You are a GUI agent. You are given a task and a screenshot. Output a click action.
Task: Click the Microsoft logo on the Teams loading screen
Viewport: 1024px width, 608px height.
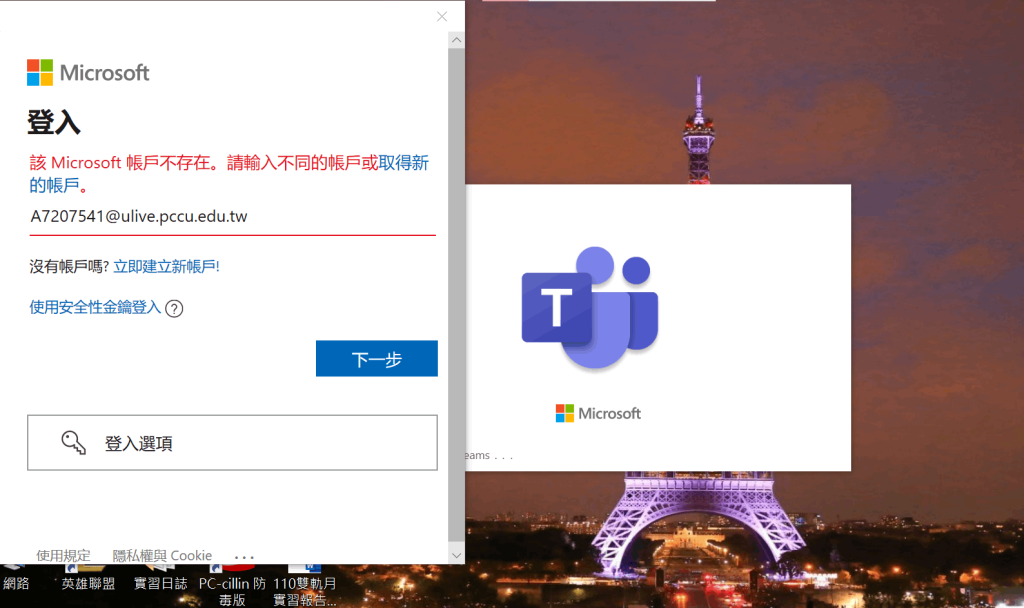(x=597, y=413)
